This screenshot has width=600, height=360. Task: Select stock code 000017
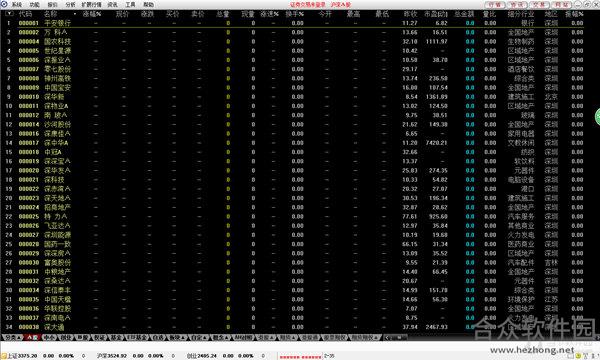(x=29, y=143)
